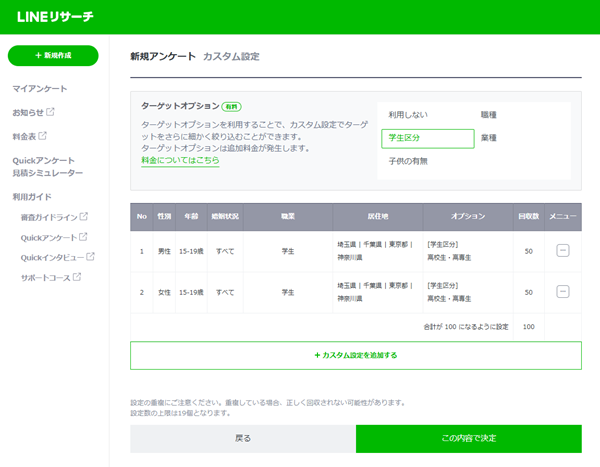This screenshot has width=600, height=467.
Task: Click external icon beside Quickアンケート guide
Action: click(83, 237)
